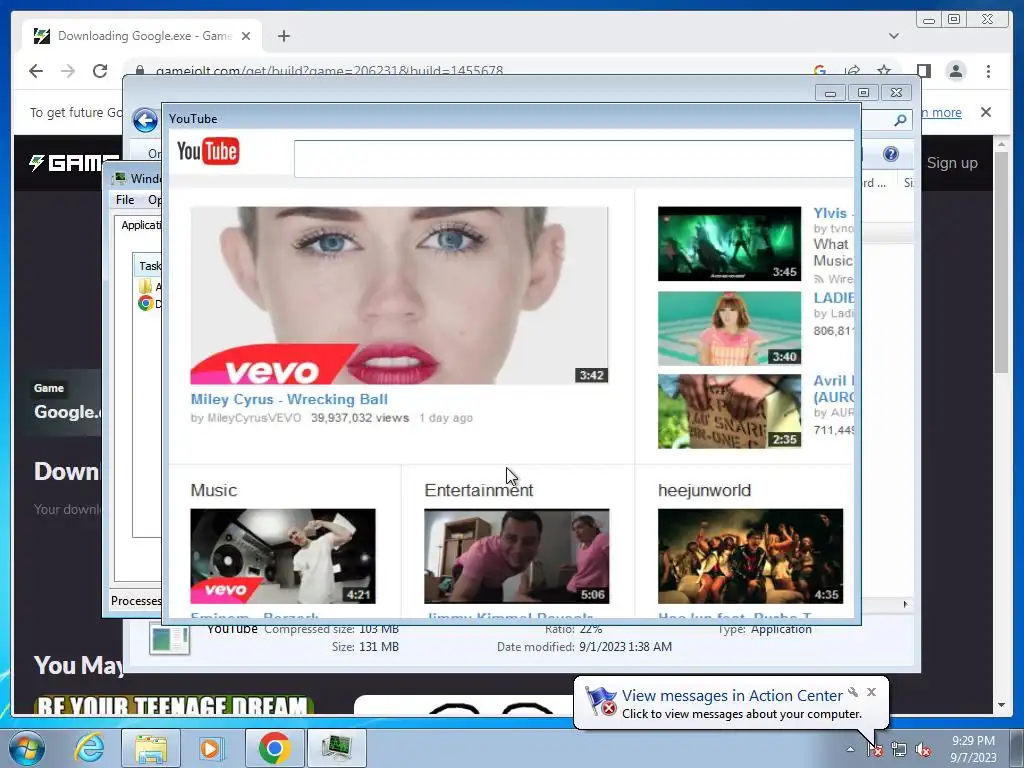1024x768 pixels.
Task: Bookmark the page with the star icon
Action: tap(884, 70)
